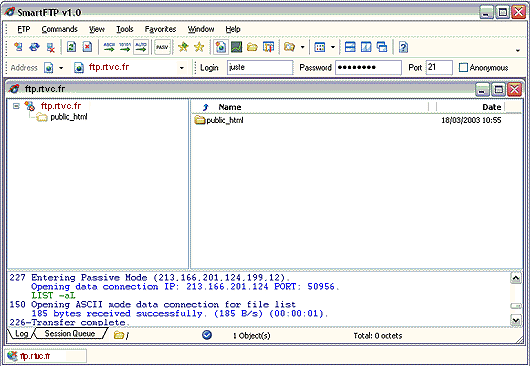Click the Port field showing 21

click(439, 67)
